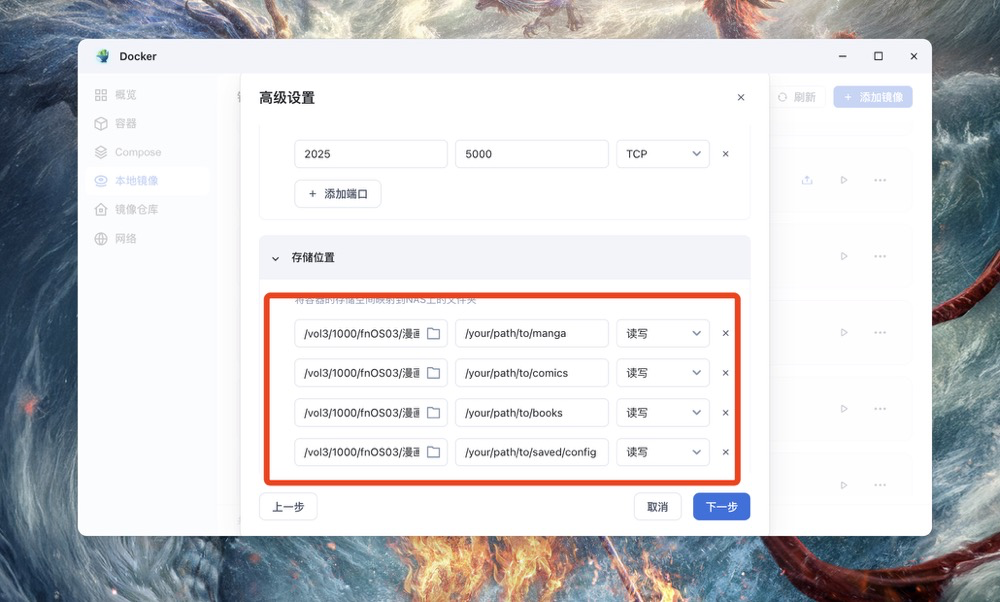Open 网络 network sidebar item

click(x=147, y=239)
